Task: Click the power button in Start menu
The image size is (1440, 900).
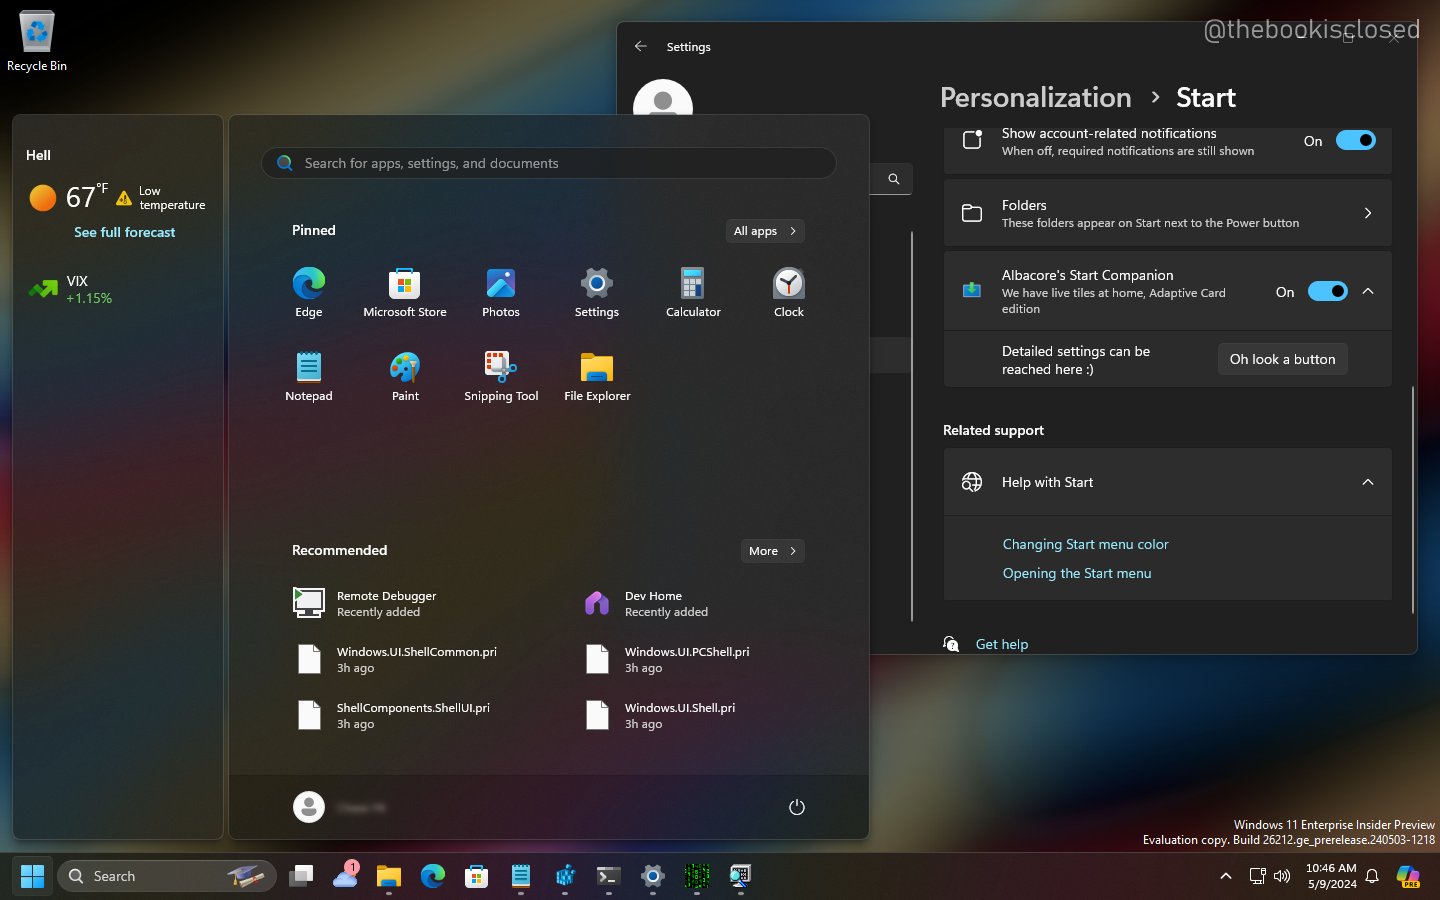Action: tap(796, 807)
